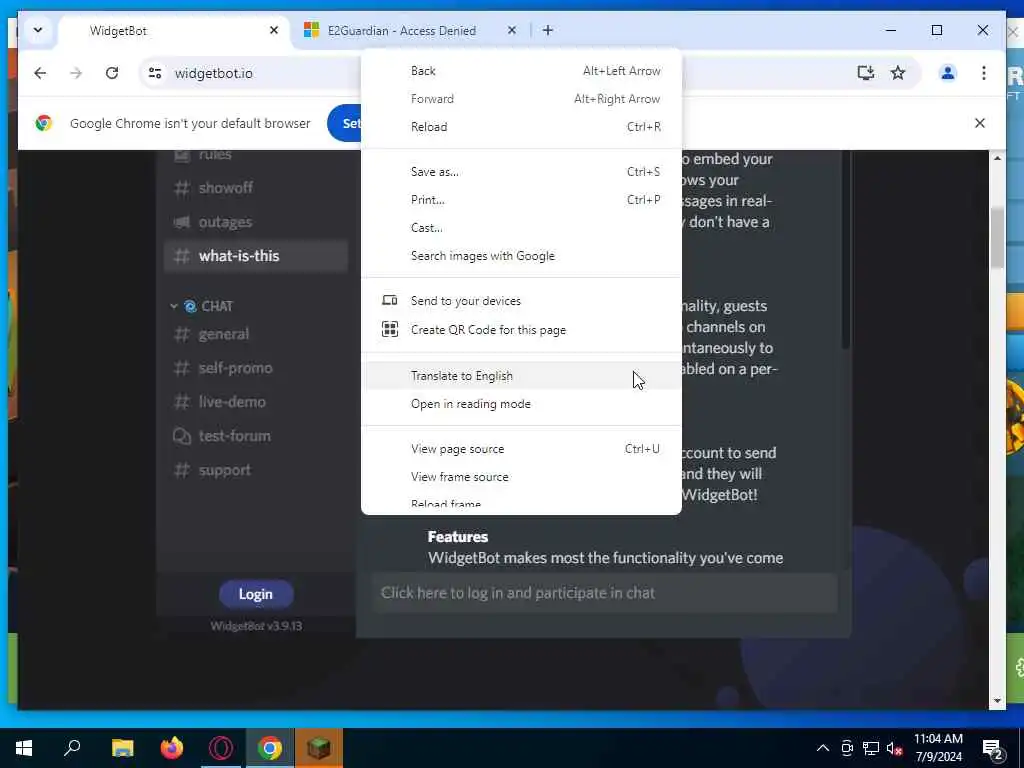The height and width of the screenshot is (768, 1024).
Task: Click the Login button in WidgetBot sidebar
Action: (x=256, y=594)
